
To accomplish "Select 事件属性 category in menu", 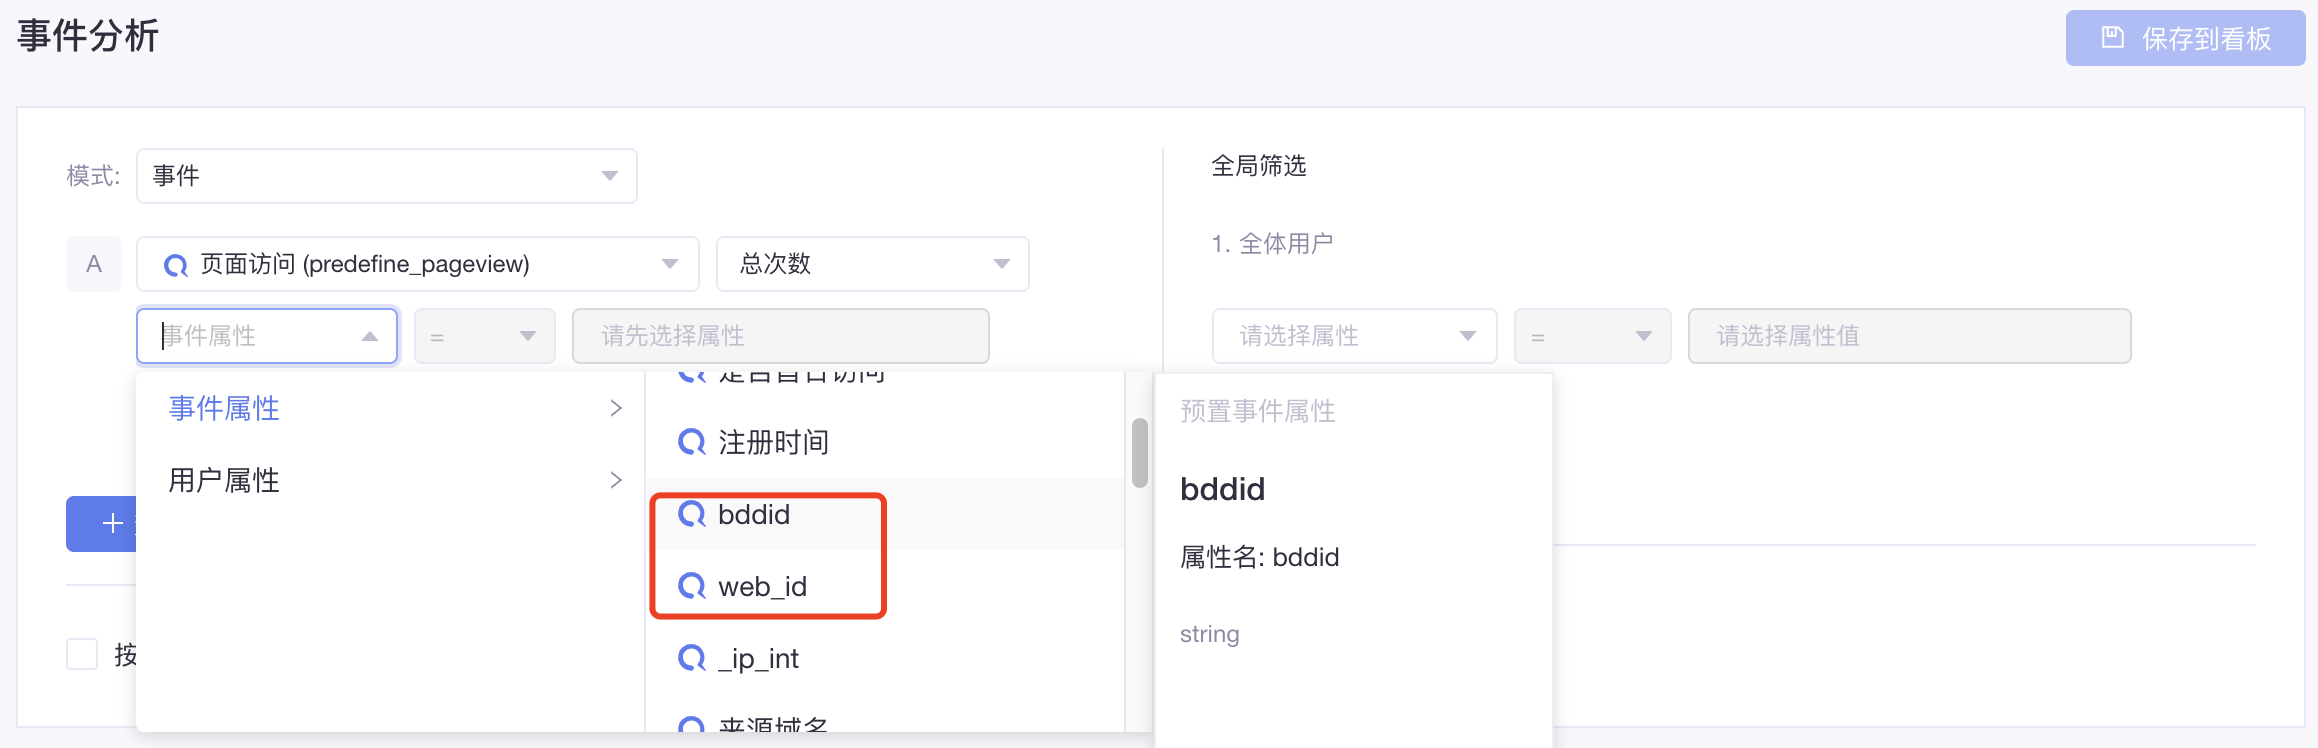I will click(396, 408).
